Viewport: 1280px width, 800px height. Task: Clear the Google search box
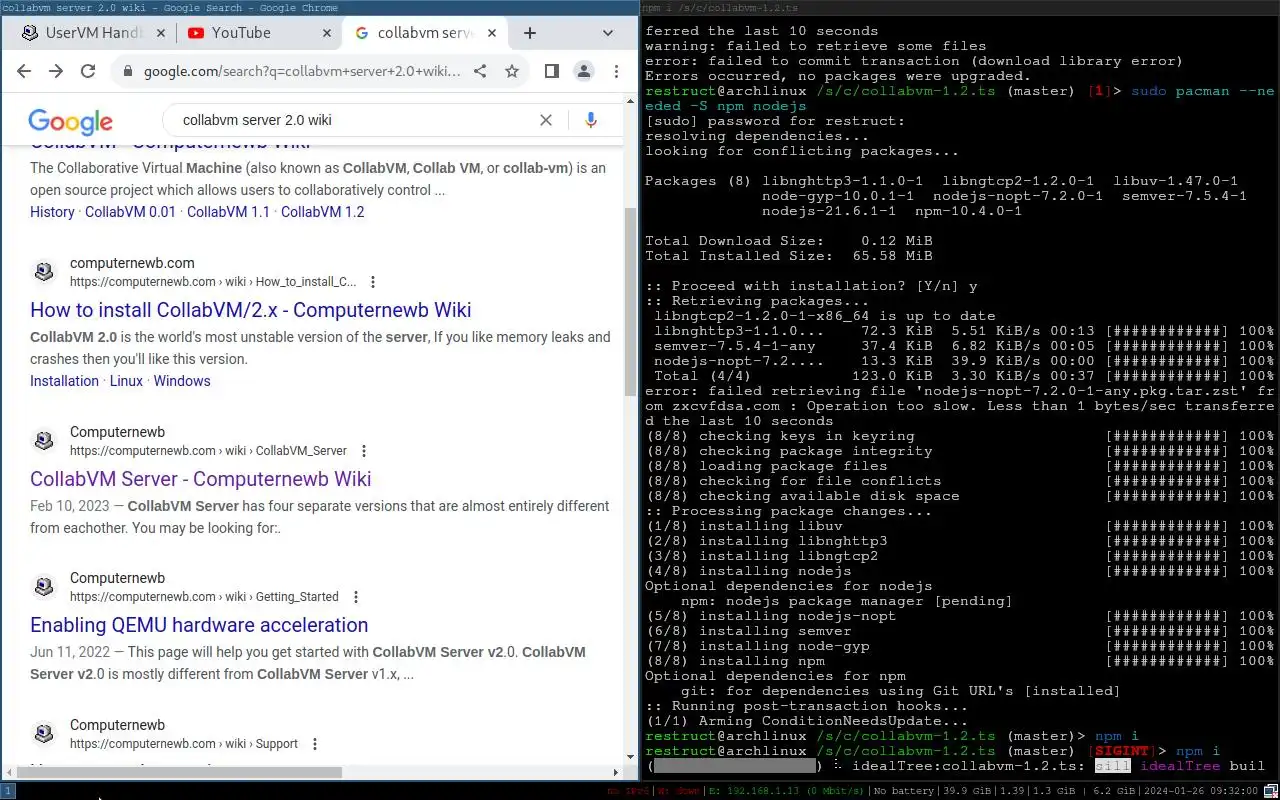coord(546,120)
